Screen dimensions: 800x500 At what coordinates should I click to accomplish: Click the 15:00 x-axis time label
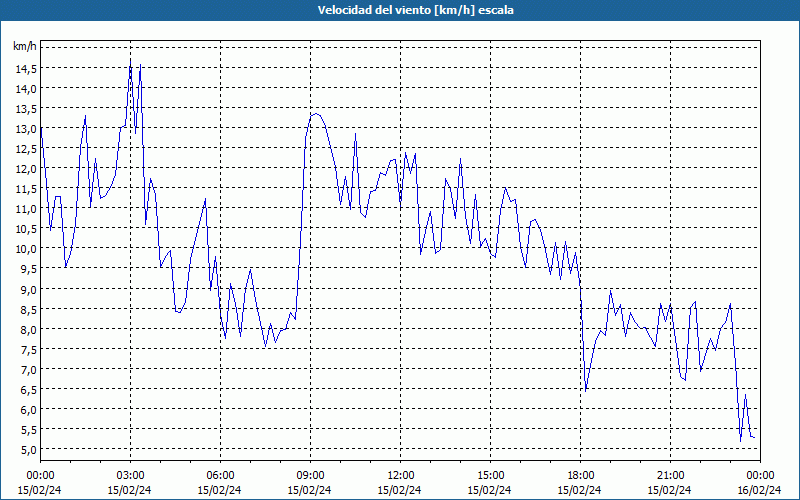pos(490,476)
